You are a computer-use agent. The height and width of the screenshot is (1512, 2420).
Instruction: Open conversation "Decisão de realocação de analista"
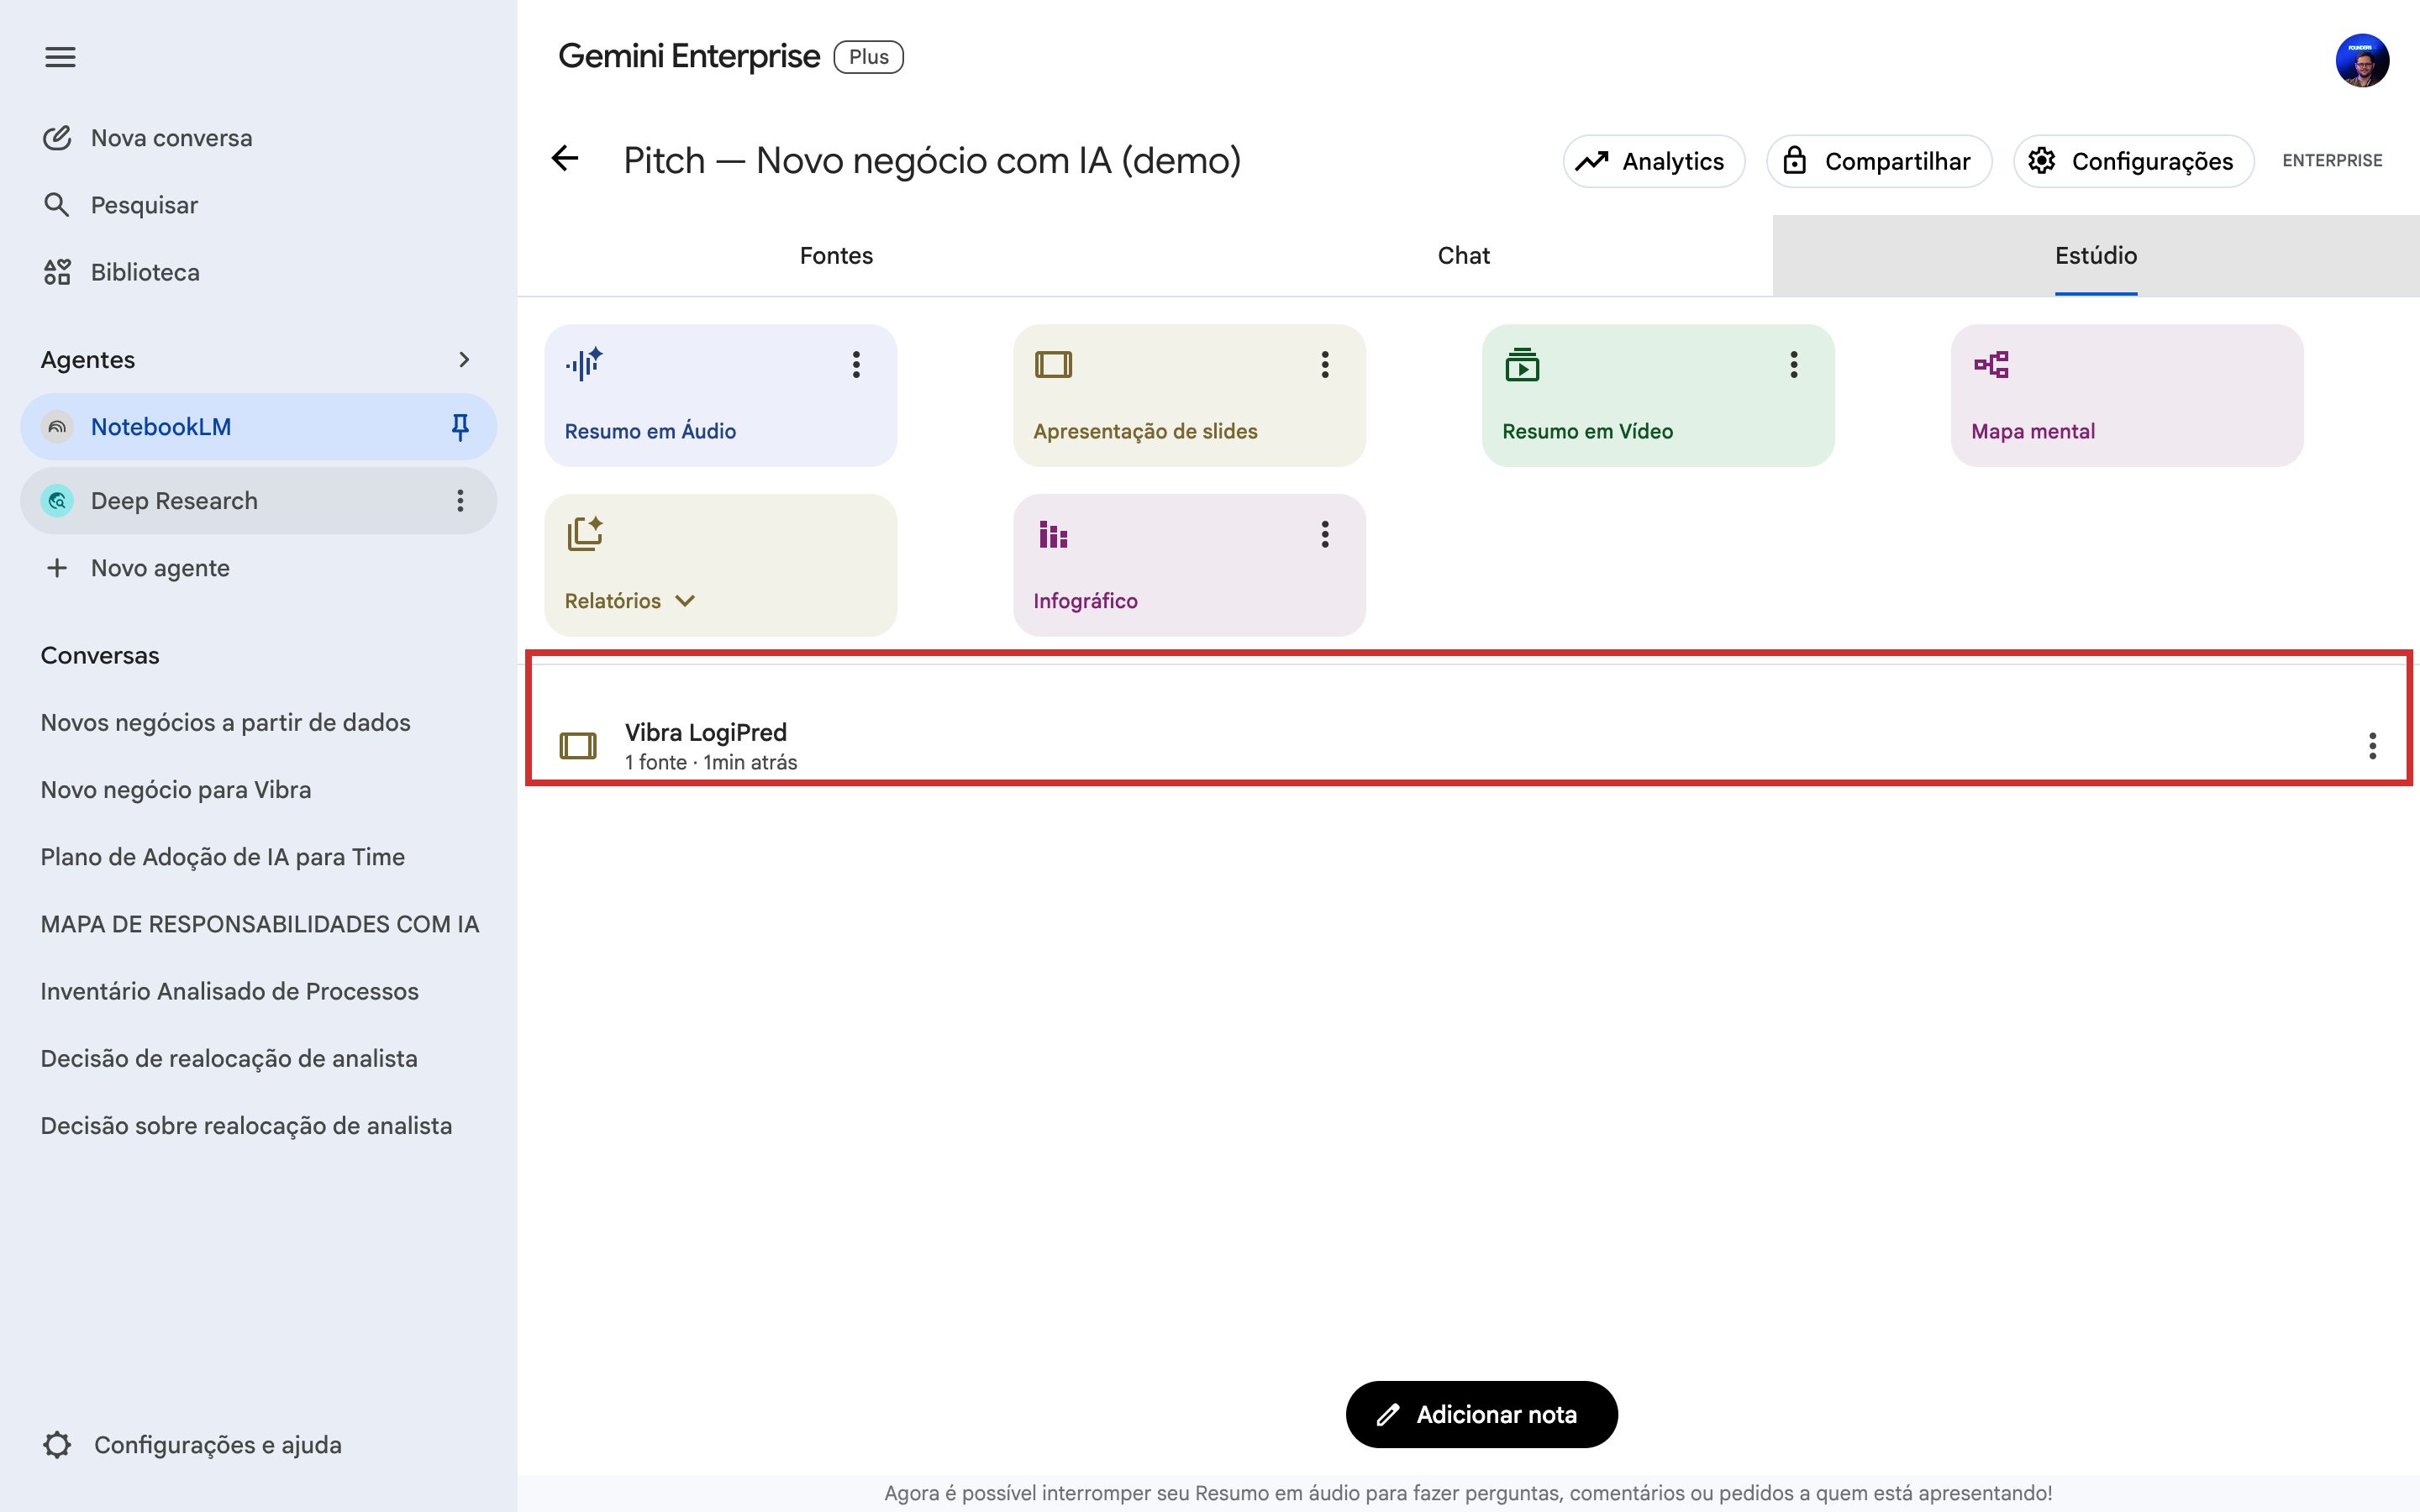click(229, 1058)
